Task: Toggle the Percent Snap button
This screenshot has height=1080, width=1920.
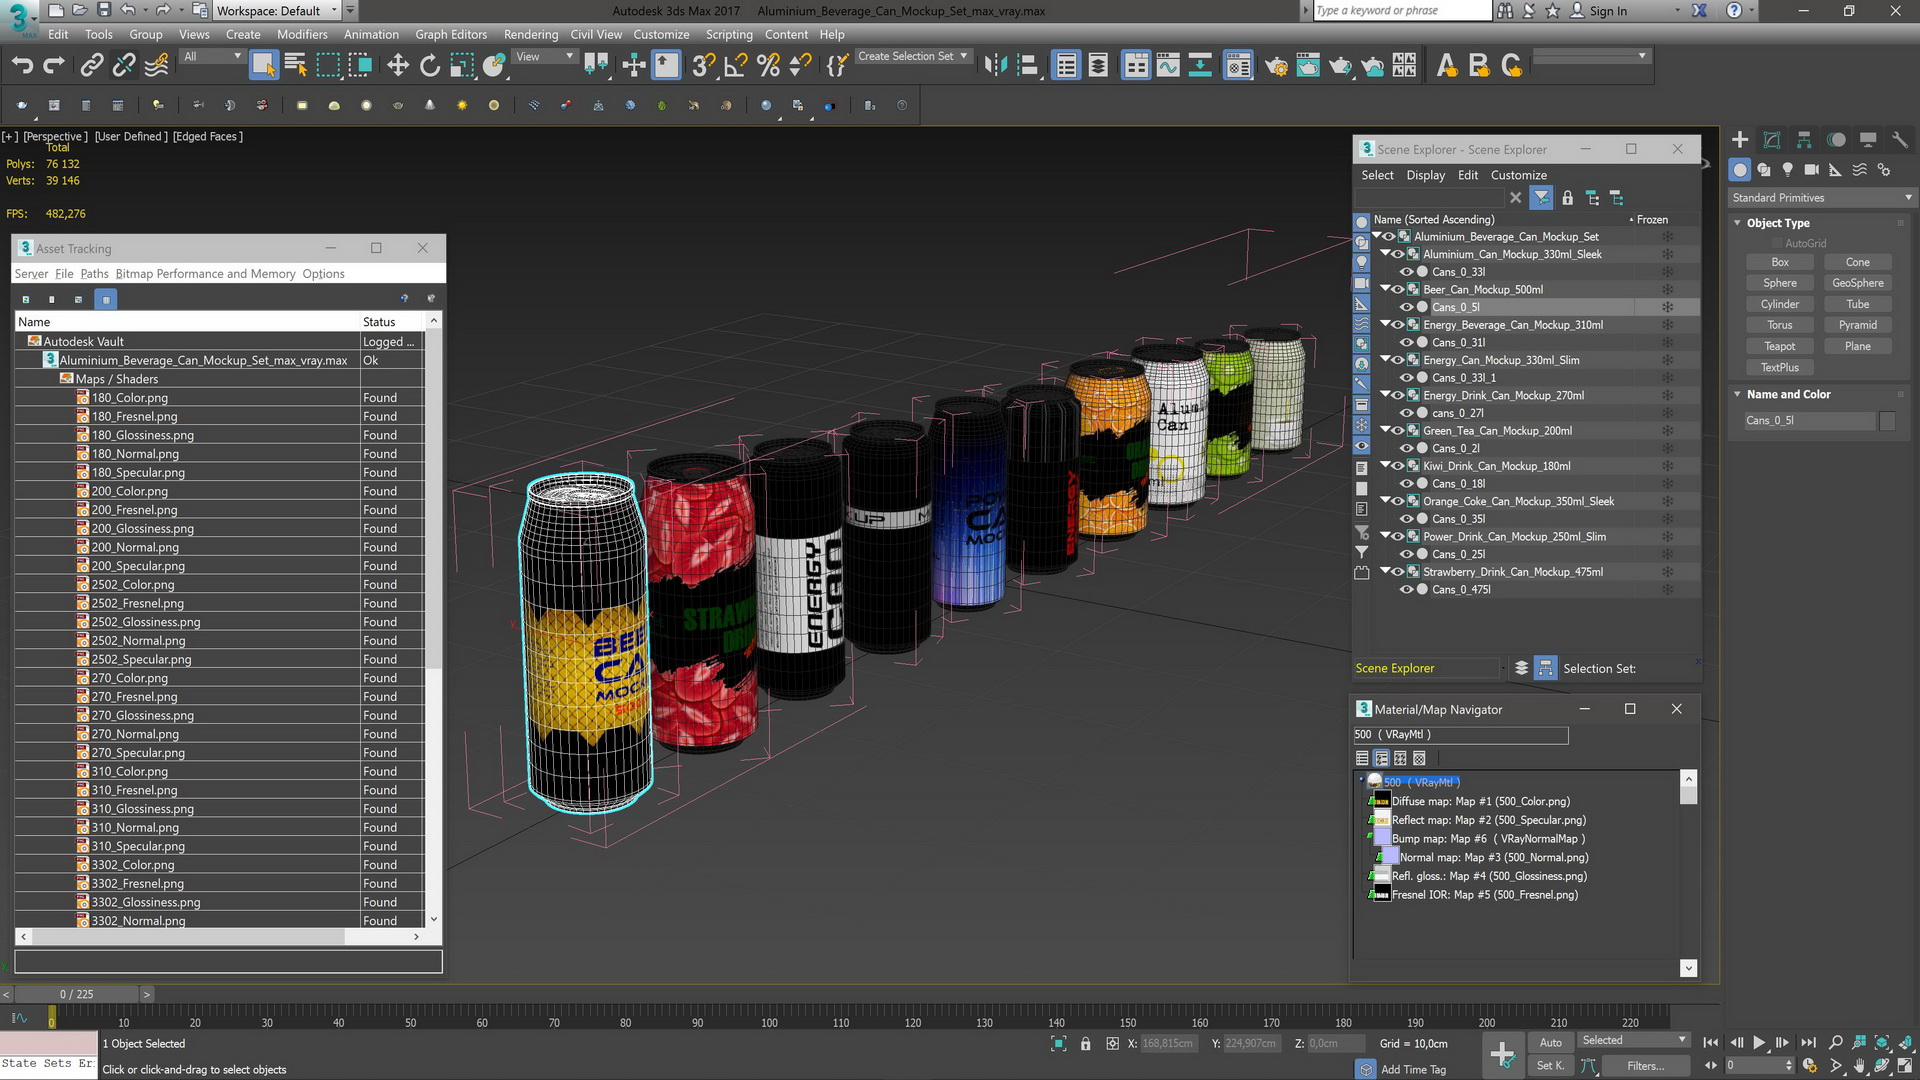Action: click(x=768, y=66)
